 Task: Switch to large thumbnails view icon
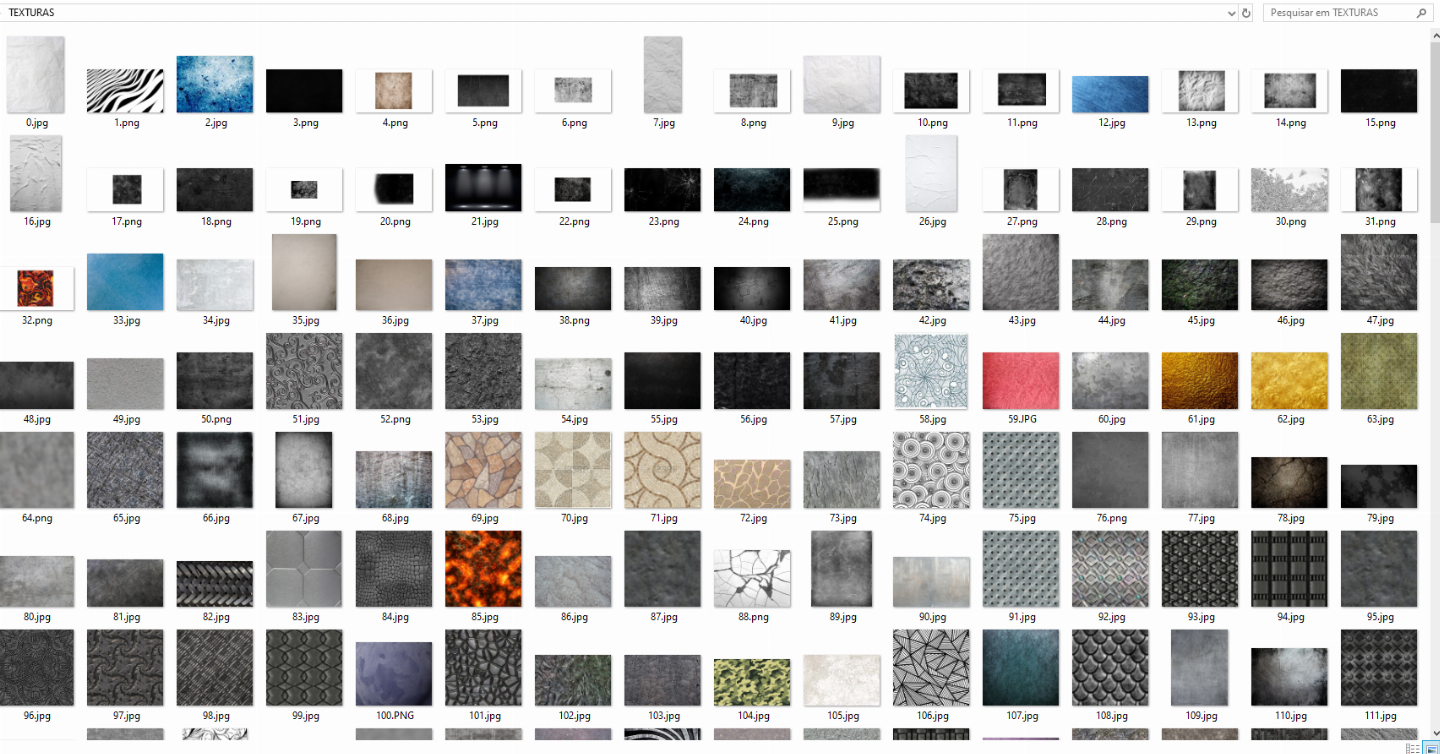(1431, 748)
